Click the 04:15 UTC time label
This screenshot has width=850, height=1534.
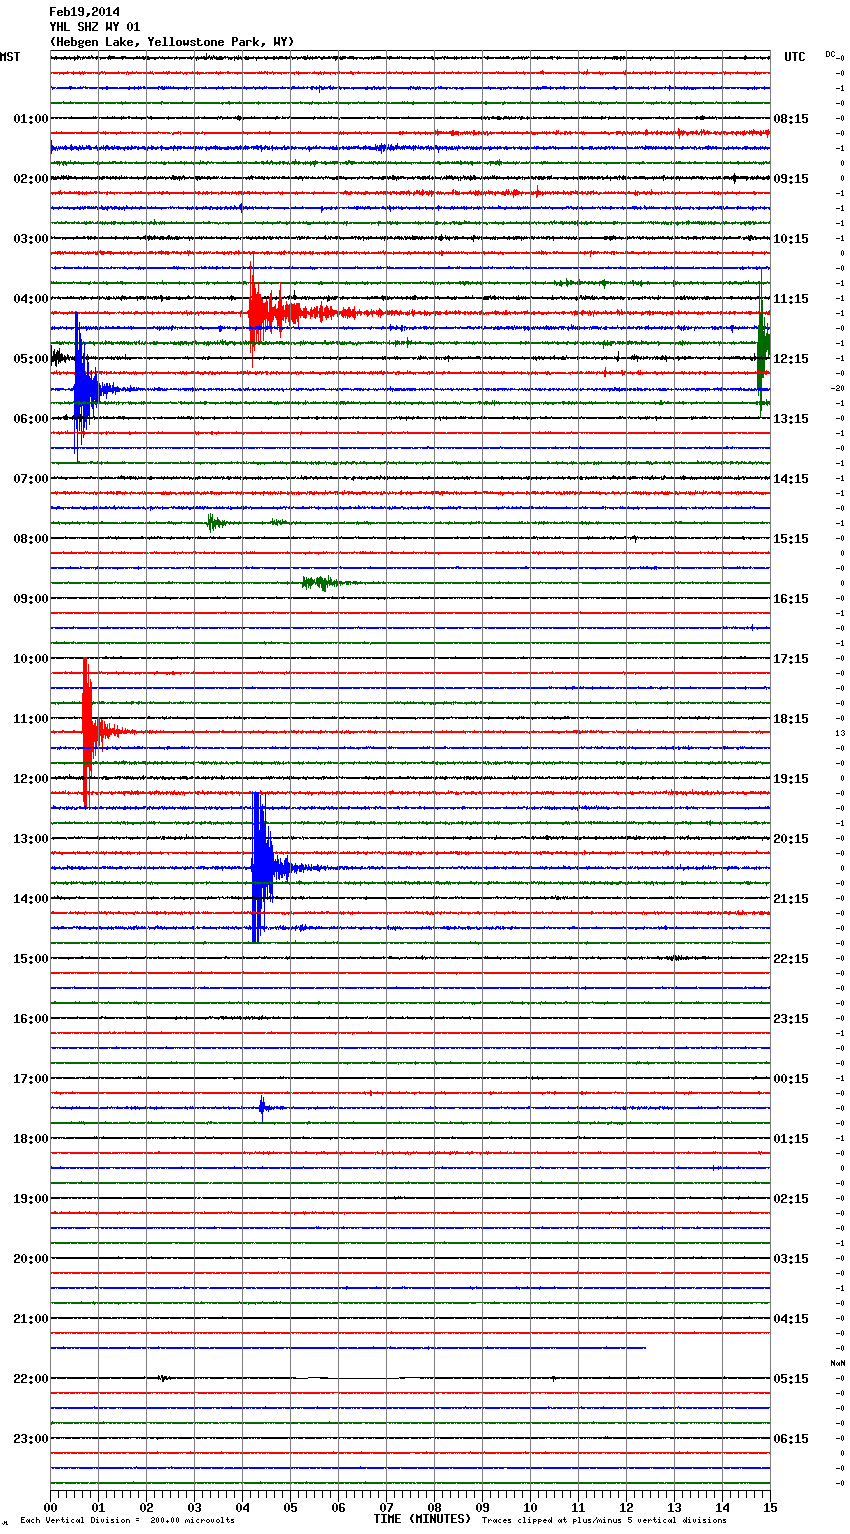[x=791, y=1318]
